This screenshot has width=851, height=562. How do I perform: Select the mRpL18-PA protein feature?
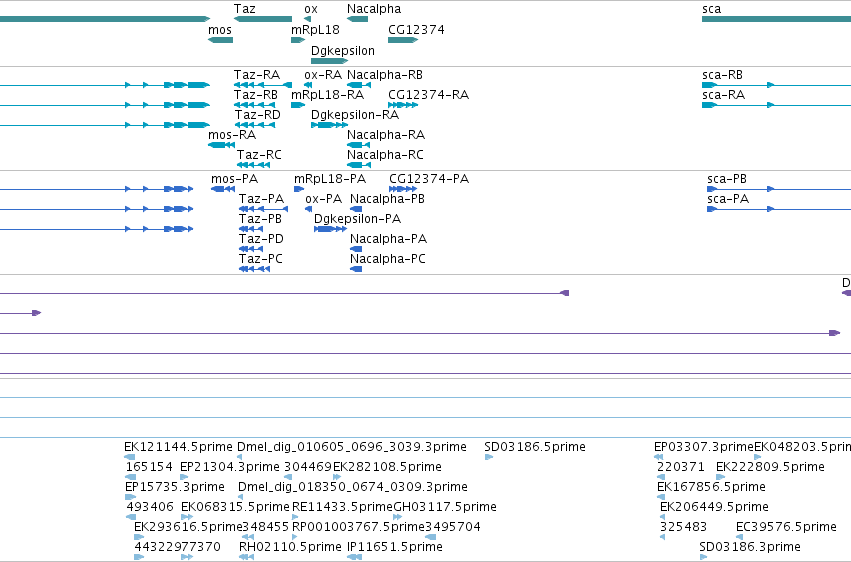click(x=299, y=189)
